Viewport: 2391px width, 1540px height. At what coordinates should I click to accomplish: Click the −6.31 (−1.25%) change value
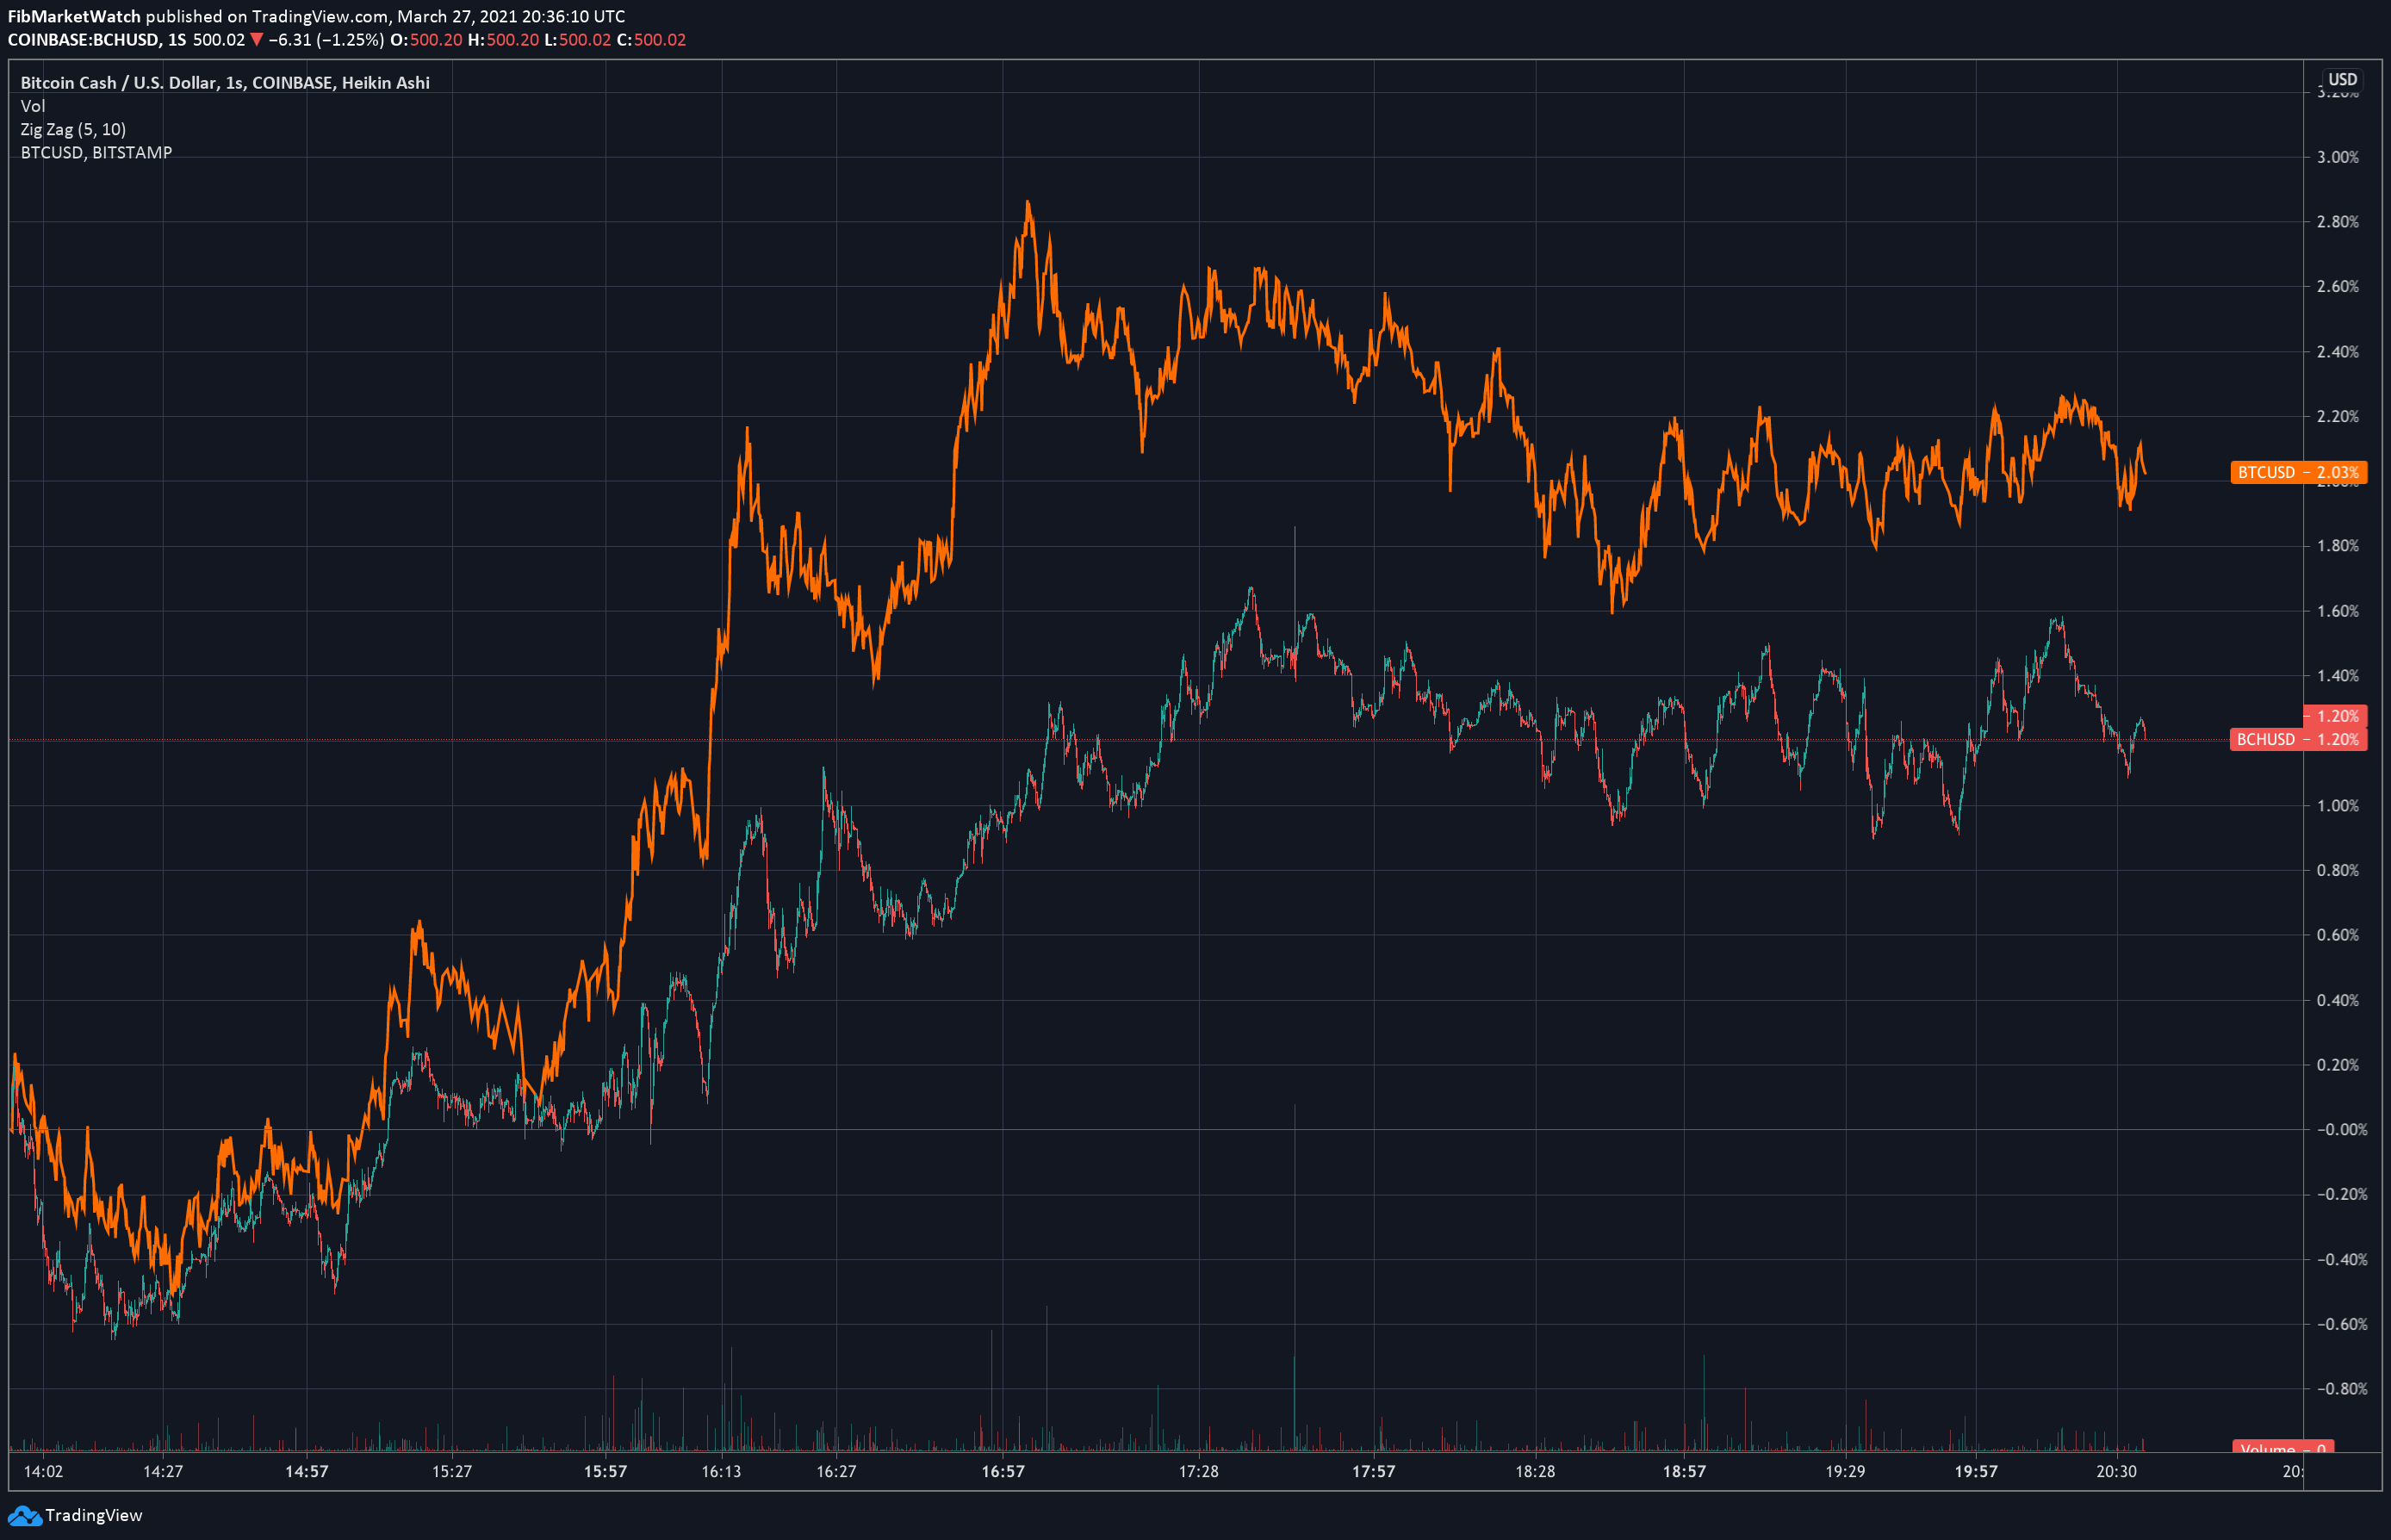326,40
